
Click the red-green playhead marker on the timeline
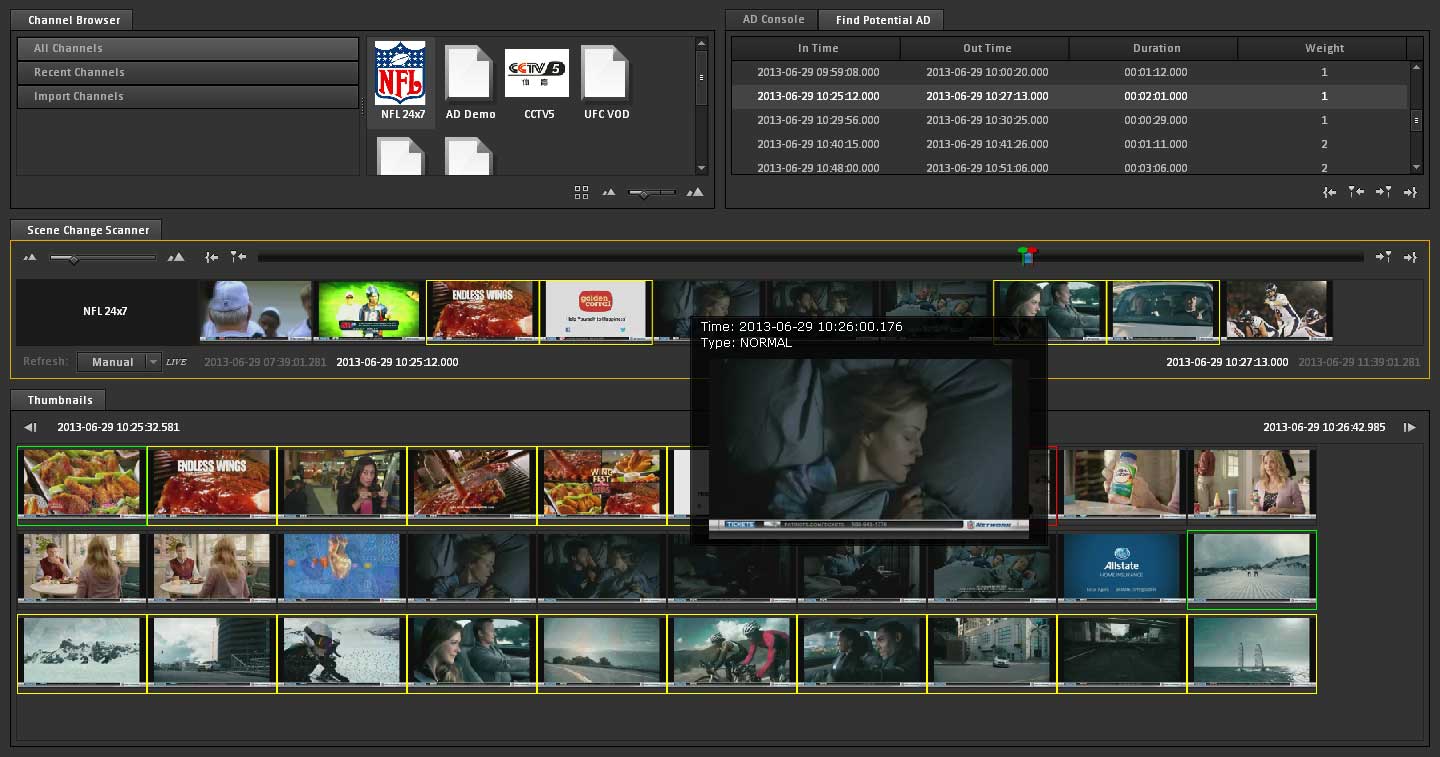click(1027, 256)
